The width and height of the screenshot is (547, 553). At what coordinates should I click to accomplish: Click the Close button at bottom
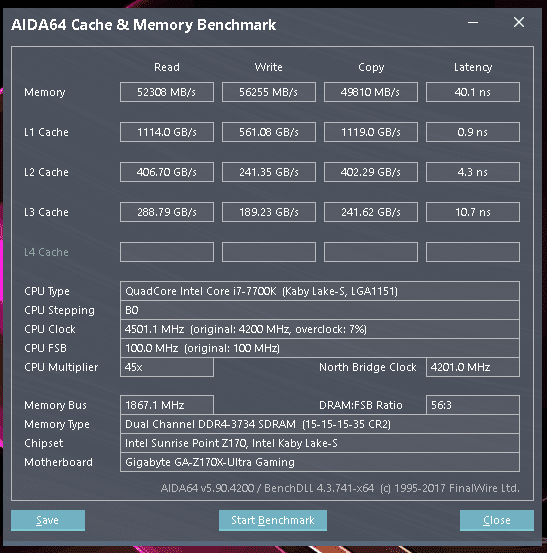pyautogui.click(x=497, y=520)
